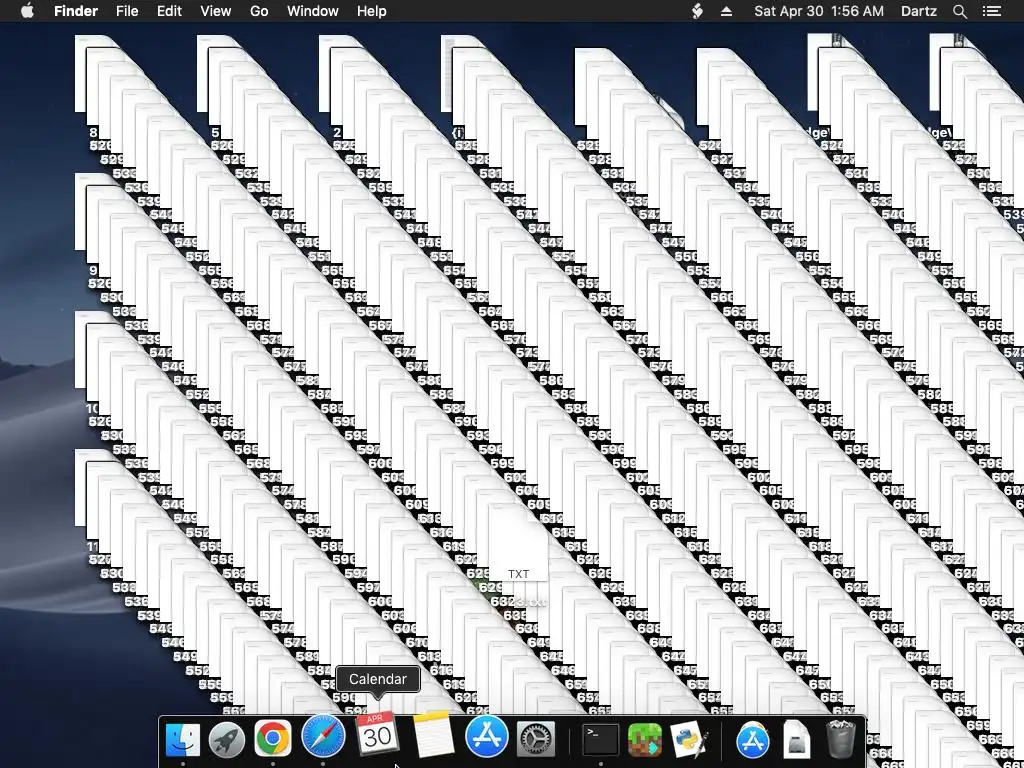Screen dimensions: 1024x768
Task: Open the Finder menu
Action: [76, 11]
